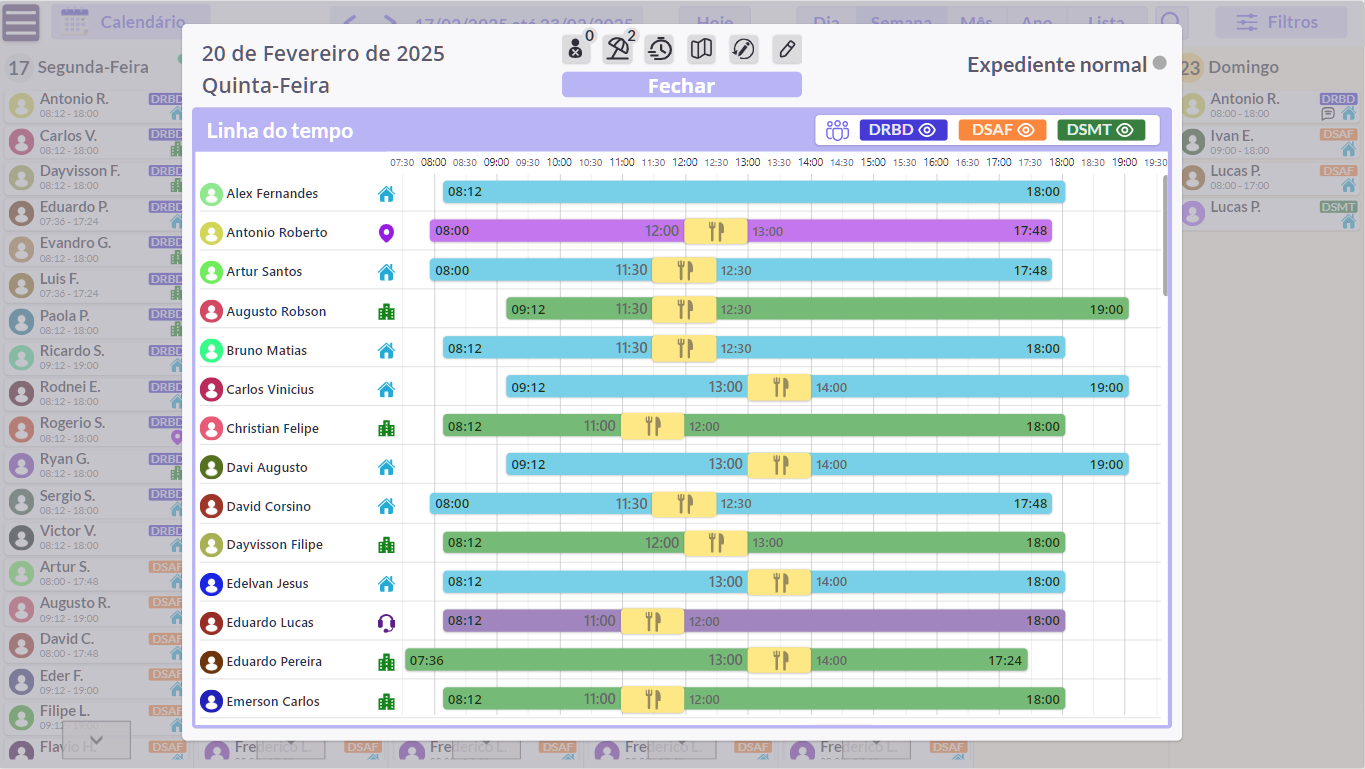This screenshot has width=1365, height=769.
Task: Toggle visibility of the DSAF team
Action: (x=1002, y=130)
